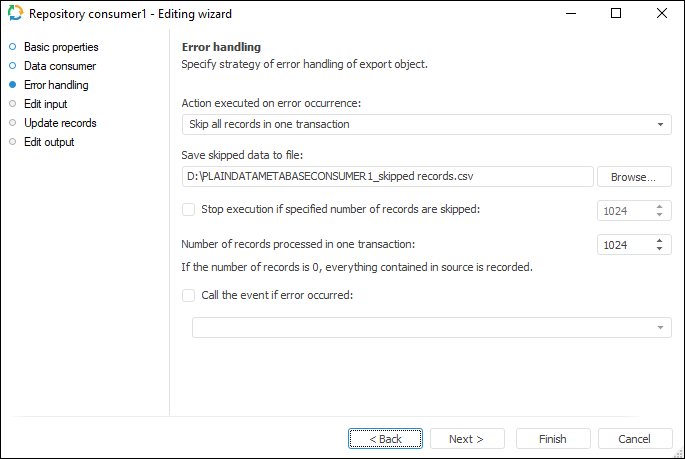Select the Edit input wizard step
685x459 pixels.
tap(45, 104)
